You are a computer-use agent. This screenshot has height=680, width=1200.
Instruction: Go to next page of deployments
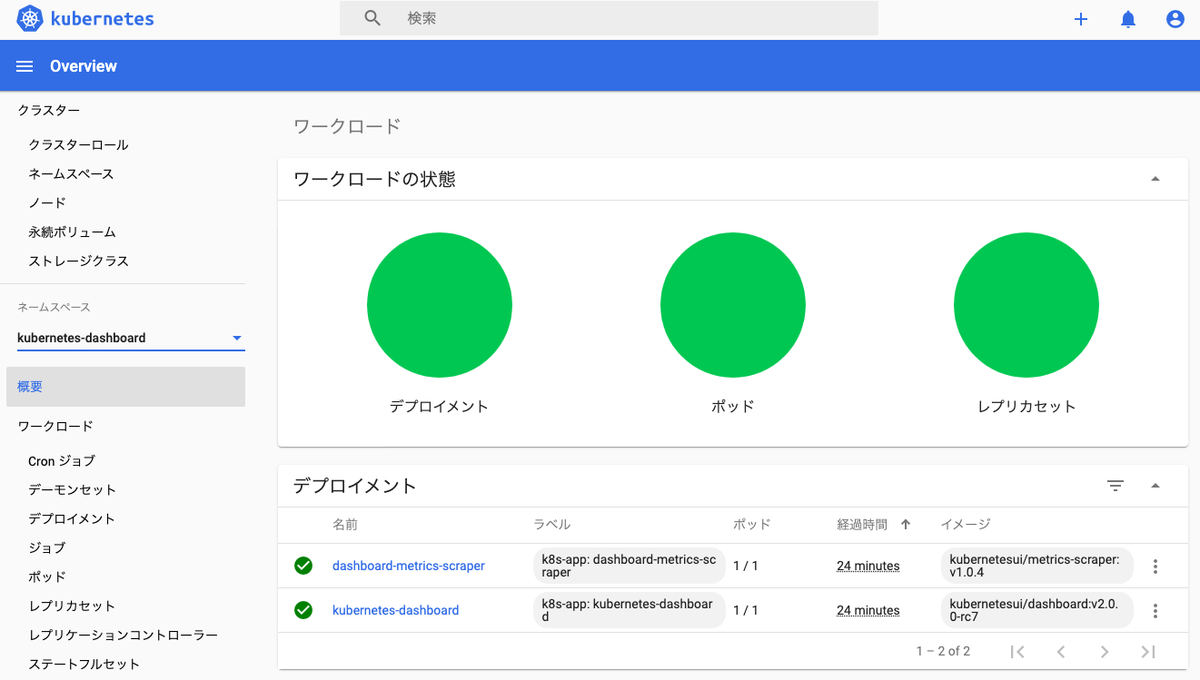click(1104, 652)
